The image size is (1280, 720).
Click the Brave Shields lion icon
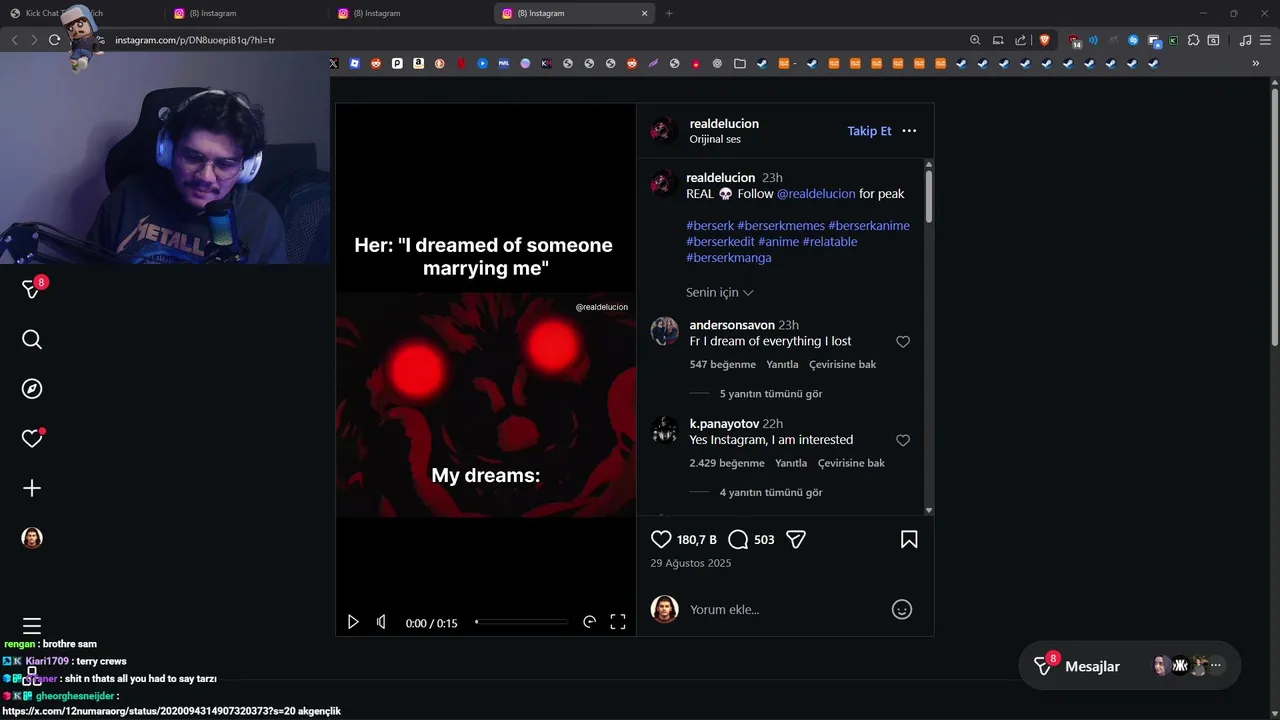1045,40
